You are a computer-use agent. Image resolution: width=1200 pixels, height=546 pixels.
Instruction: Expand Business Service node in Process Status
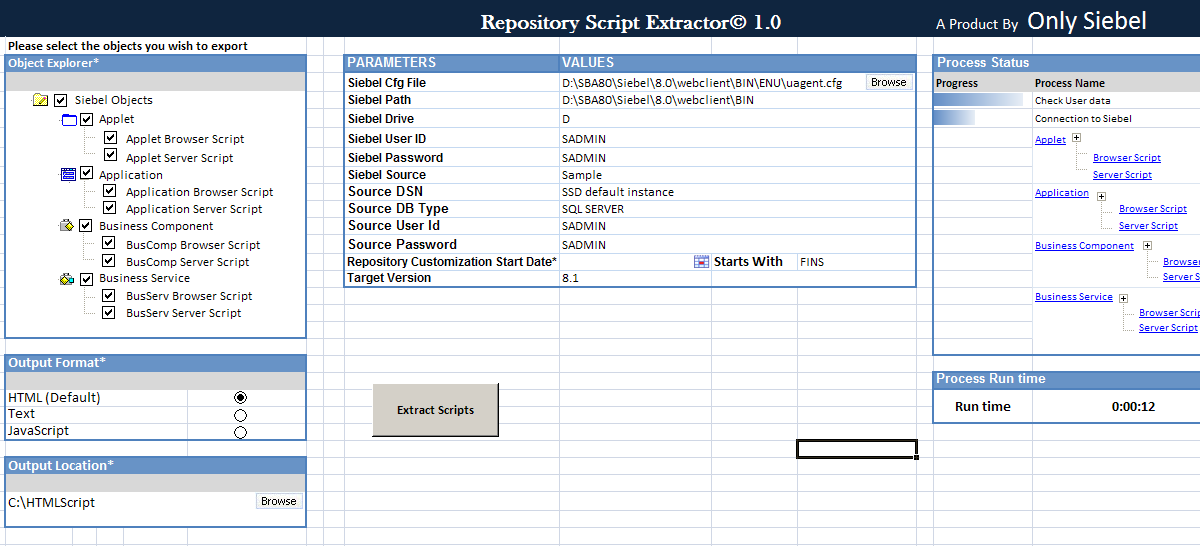[x=1124, y=298]
